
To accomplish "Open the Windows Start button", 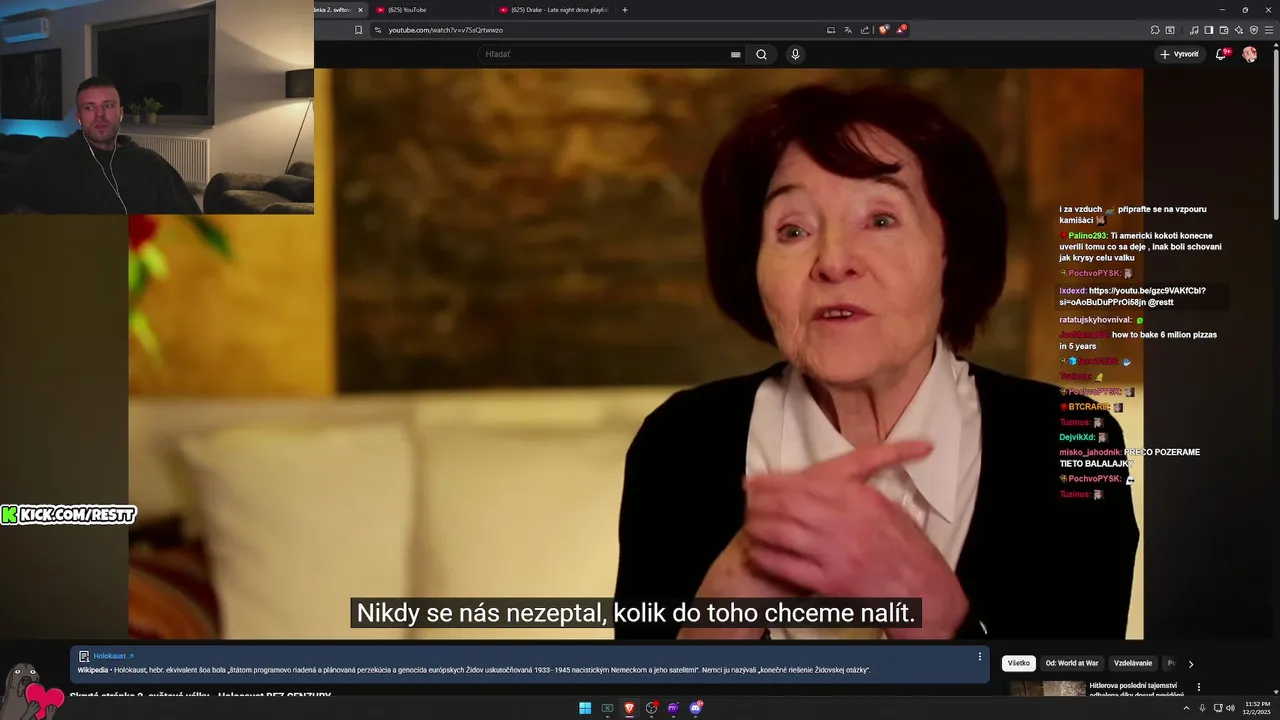I will (585, 708).
